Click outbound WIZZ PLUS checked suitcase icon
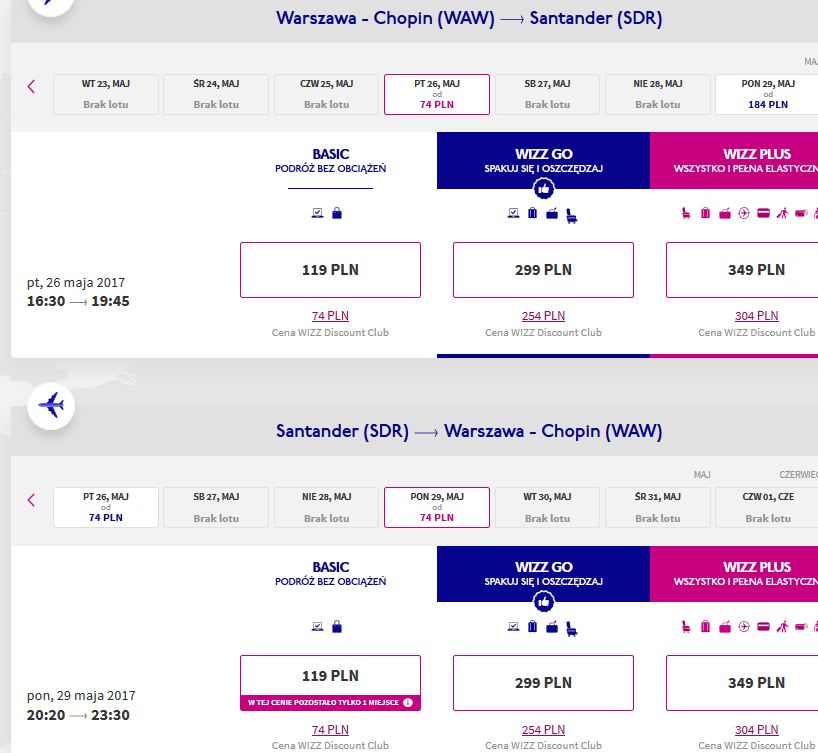Screen dimensions: 818x753 (705, 213)
